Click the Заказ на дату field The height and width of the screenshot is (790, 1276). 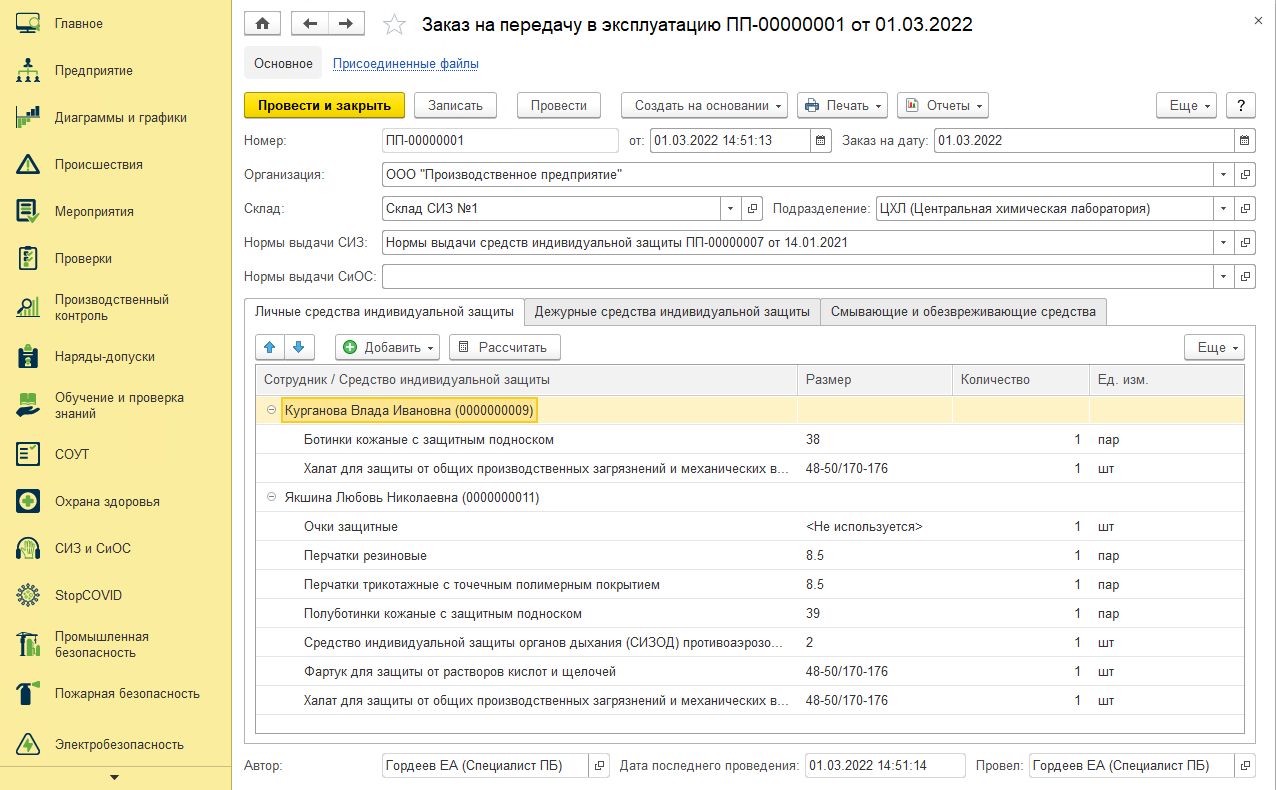[x=1084, y=140]
